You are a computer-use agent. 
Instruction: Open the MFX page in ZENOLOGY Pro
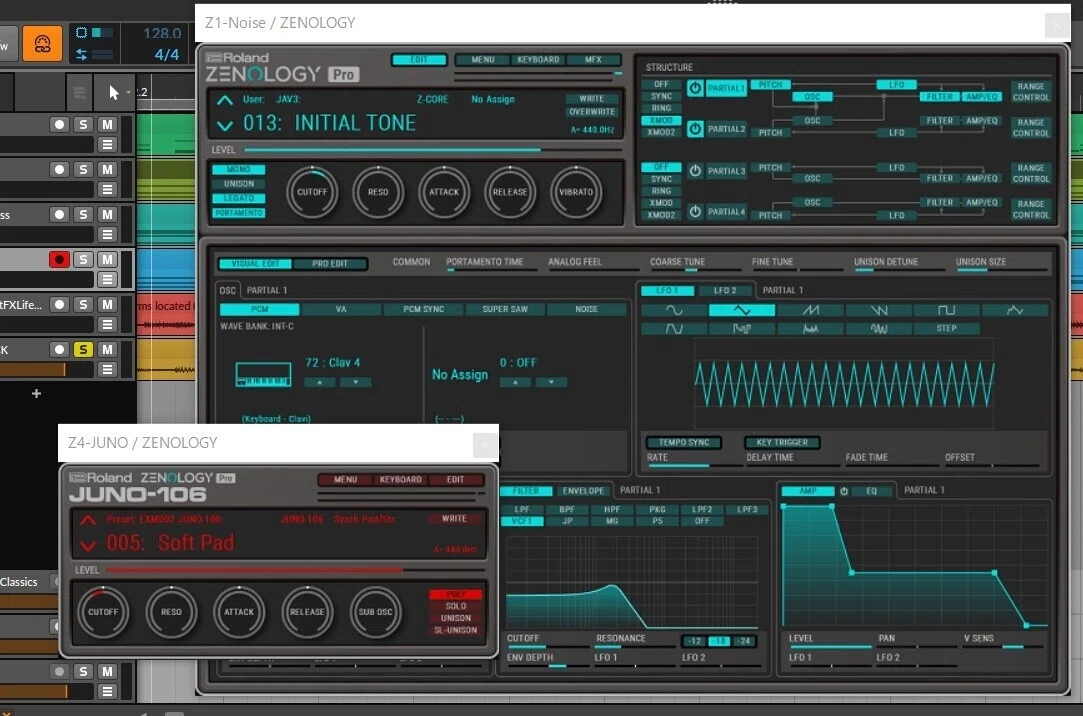pos(593,60)
